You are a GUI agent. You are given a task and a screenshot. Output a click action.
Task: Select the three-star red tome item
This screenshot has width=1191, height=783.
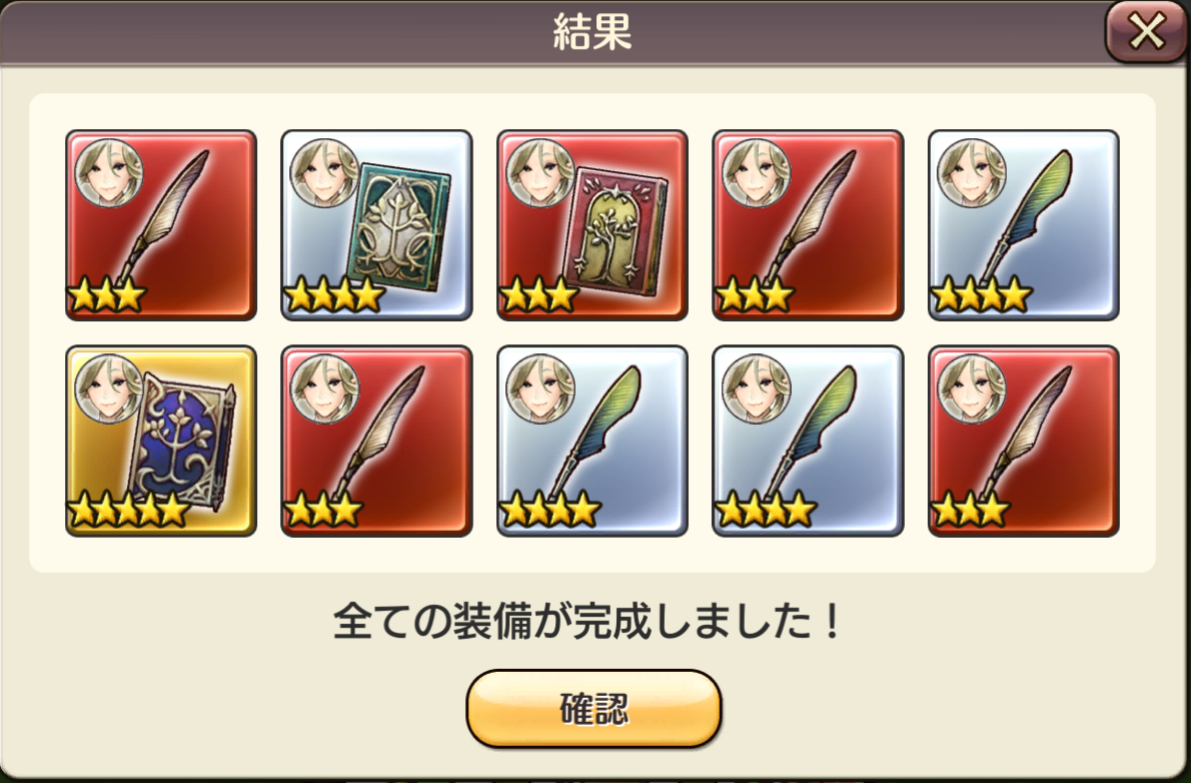click(592, 225)
